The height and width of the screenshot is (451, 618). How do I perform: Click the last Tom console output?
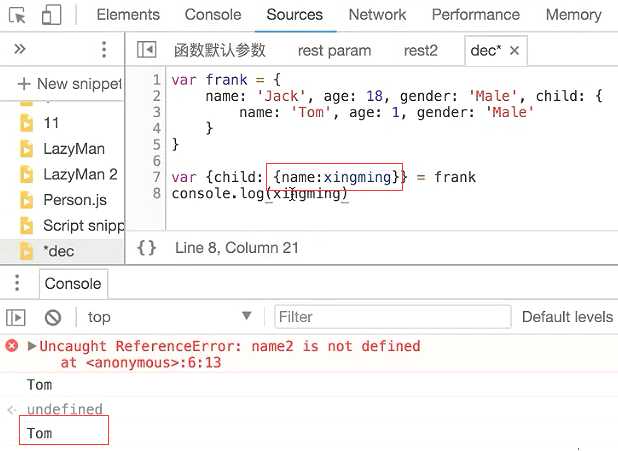(39, 433)
